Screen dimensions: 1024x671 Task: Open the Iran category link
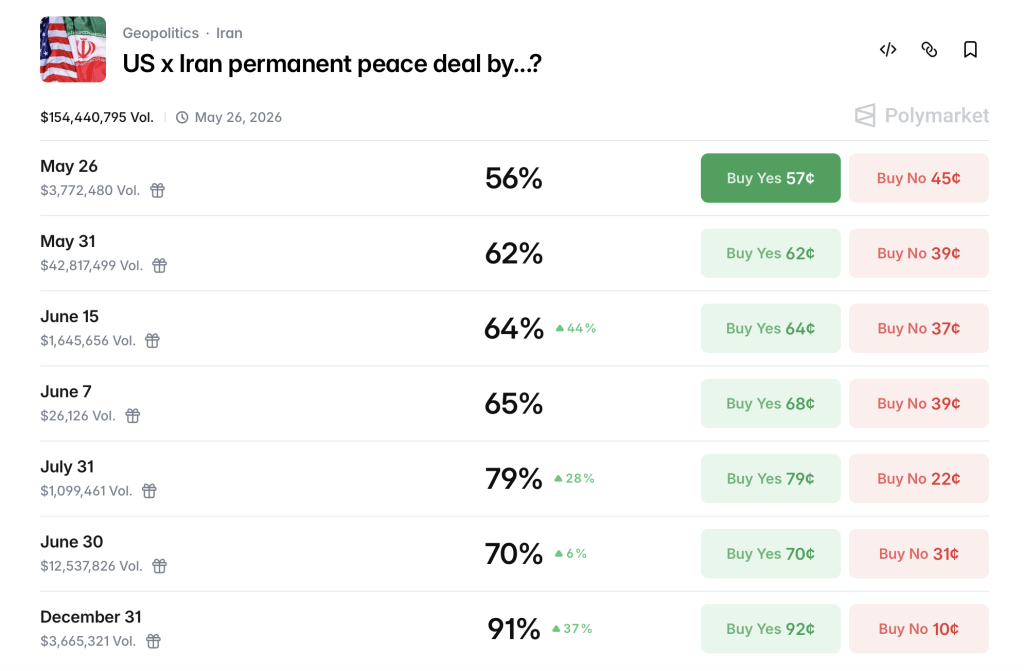(229, 33)
